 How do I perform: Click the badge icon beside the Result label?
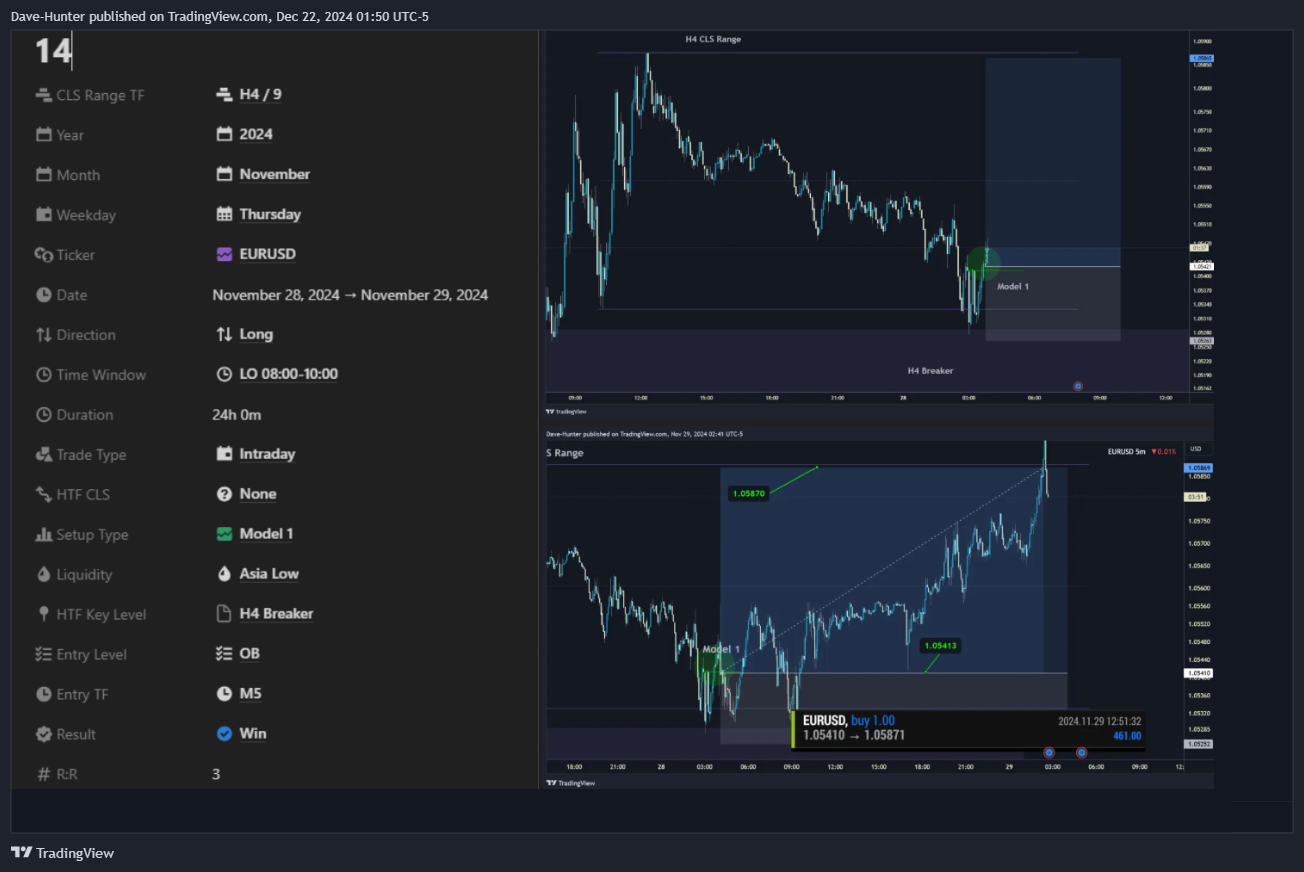(x=43, y=734)
